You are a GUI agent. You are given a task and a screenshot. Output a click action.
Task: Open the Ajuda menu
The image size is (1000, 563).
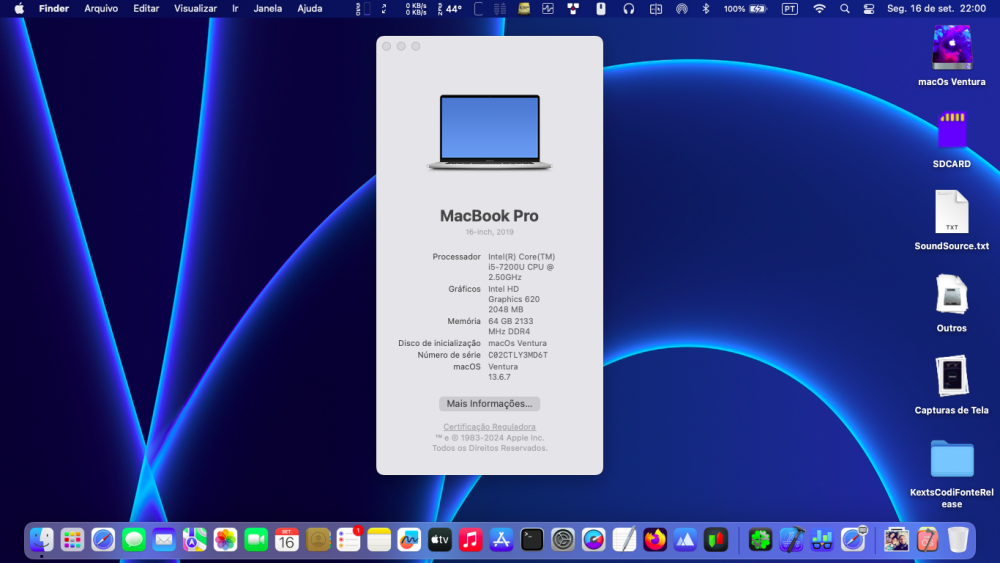[x=310, y=9]
